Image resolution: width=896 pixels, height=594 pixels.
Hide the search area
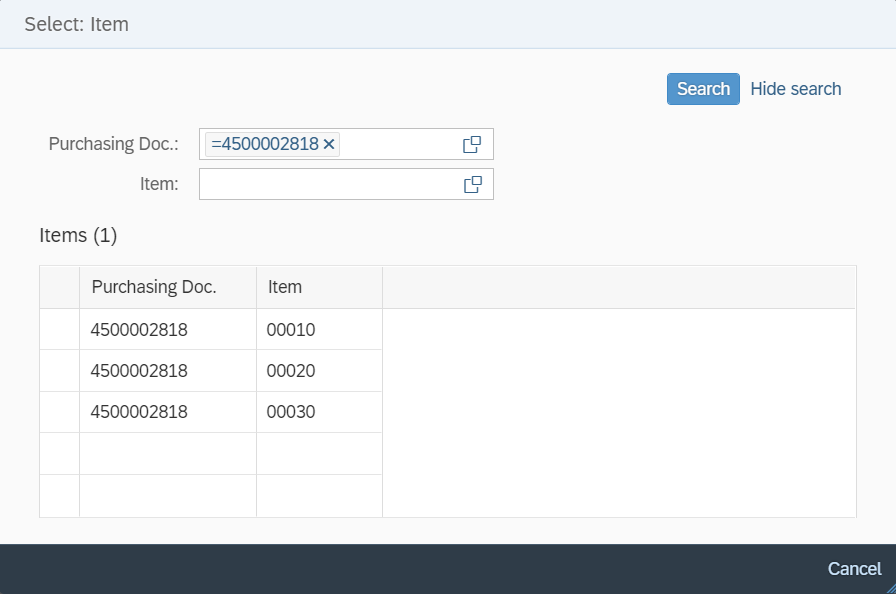(795, 89)
